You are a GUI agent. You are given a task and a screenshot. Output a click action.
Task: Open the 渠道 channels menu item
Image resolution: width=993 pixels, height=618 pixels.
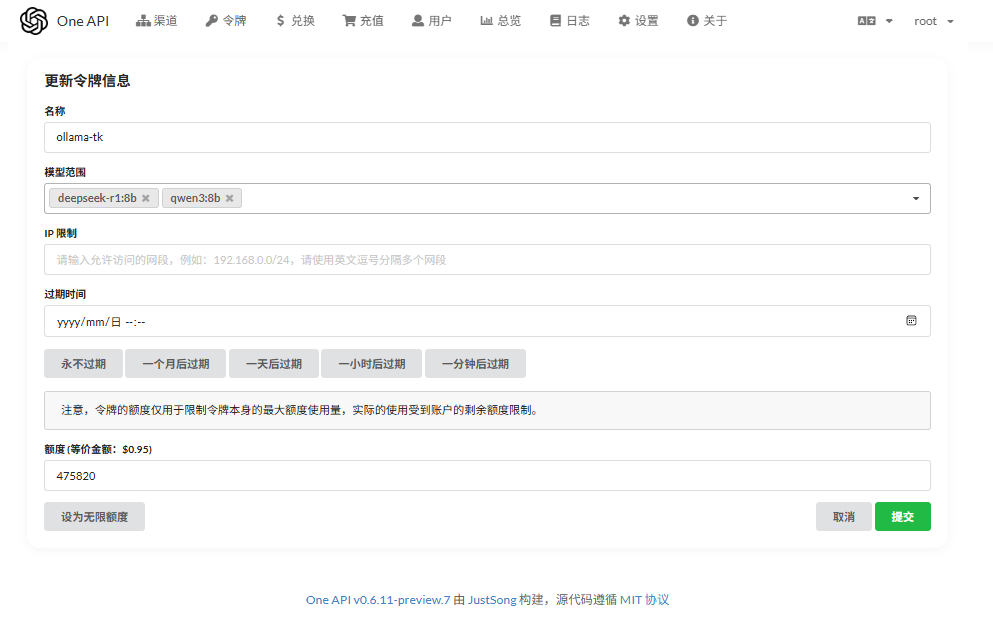156,21
